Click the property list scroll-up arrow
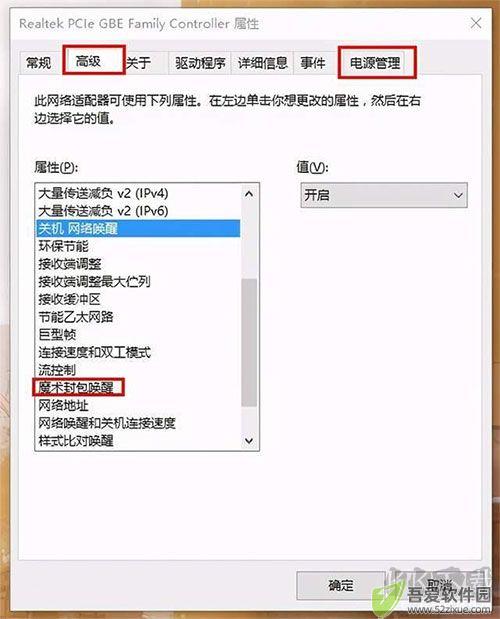Image resolution: width=500 pixels, height=619 pixels. click(x=249, y=194)
